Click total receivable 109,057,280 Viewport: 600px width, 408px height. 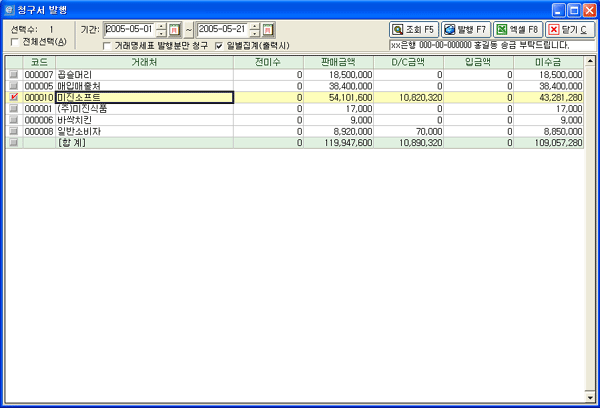[559, 143]
